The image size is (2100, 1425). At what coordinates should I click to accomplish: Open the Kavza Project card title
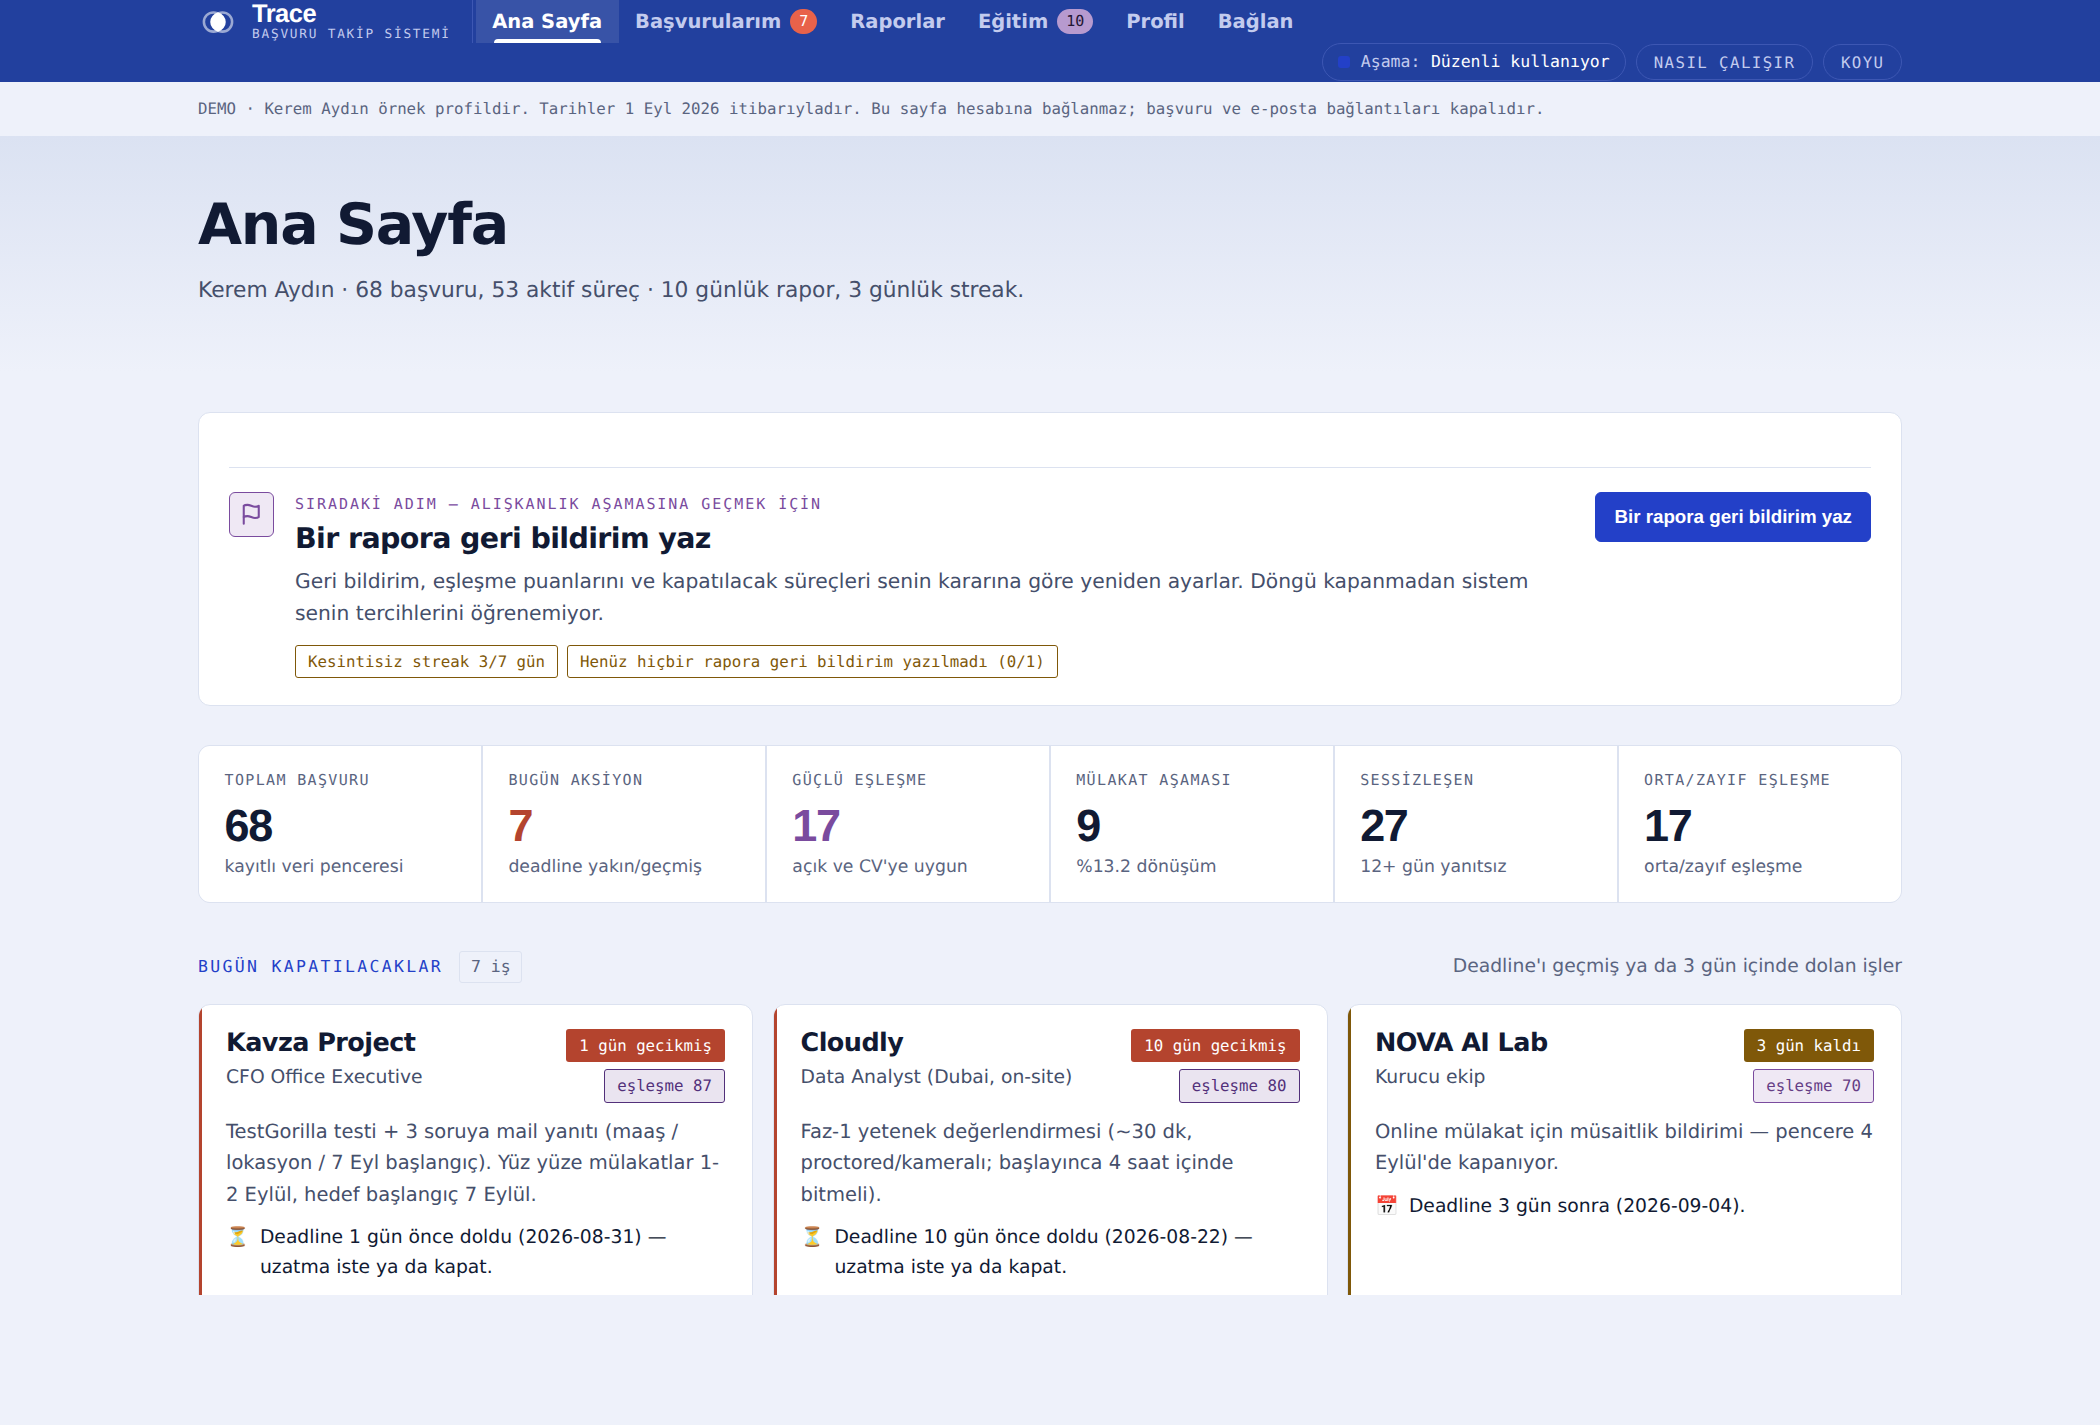(x=320, y=1042)
